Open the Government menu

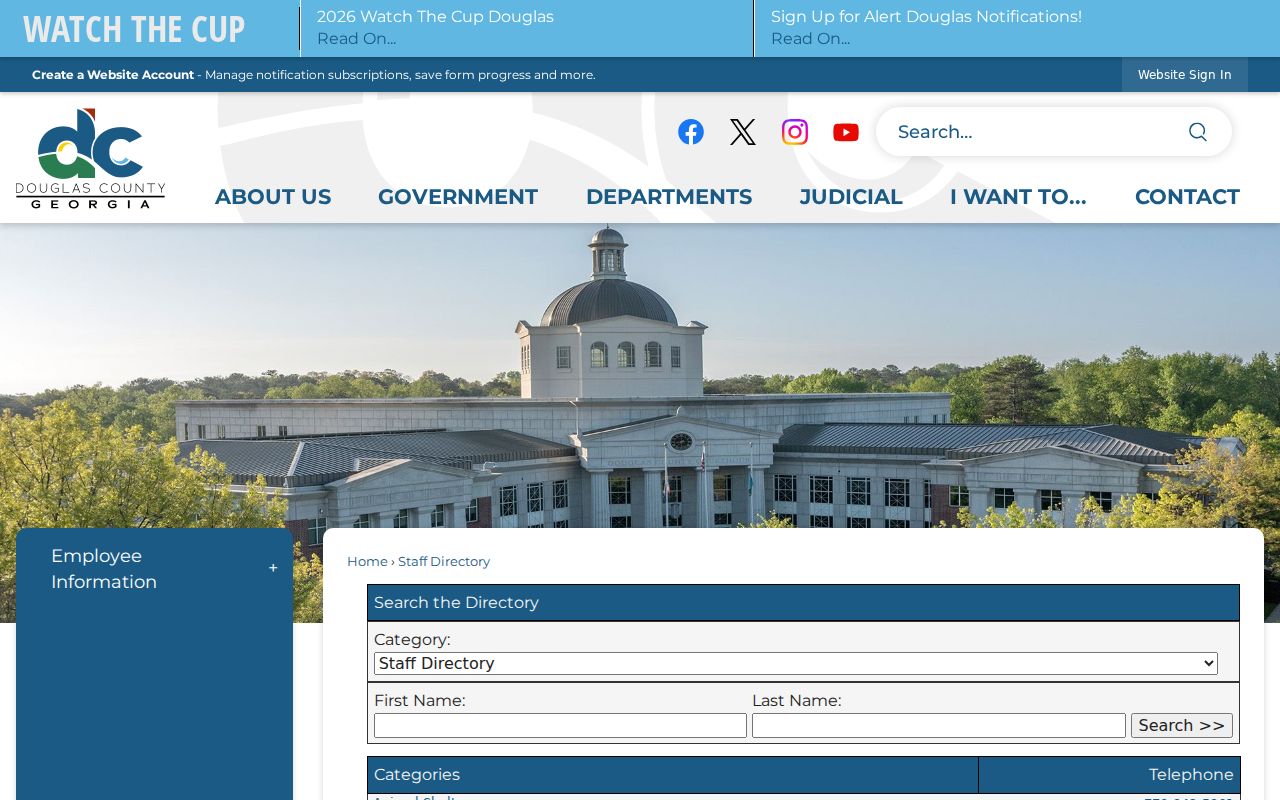click(x=458, y=197)
